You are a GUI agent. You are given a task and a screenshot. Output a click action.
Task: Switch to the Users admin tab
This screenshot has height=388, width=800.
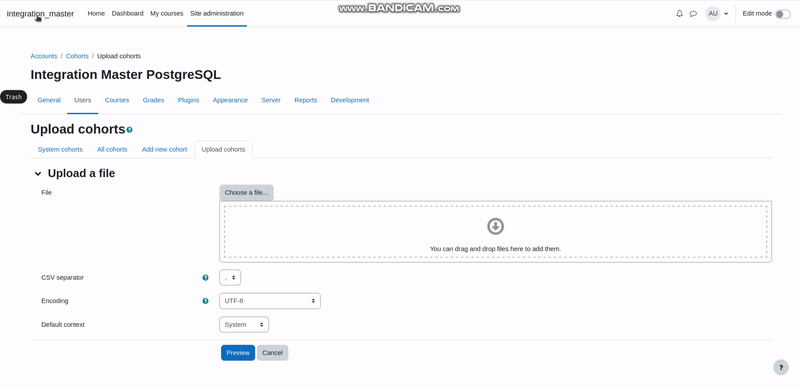click(x=83, y=100)
